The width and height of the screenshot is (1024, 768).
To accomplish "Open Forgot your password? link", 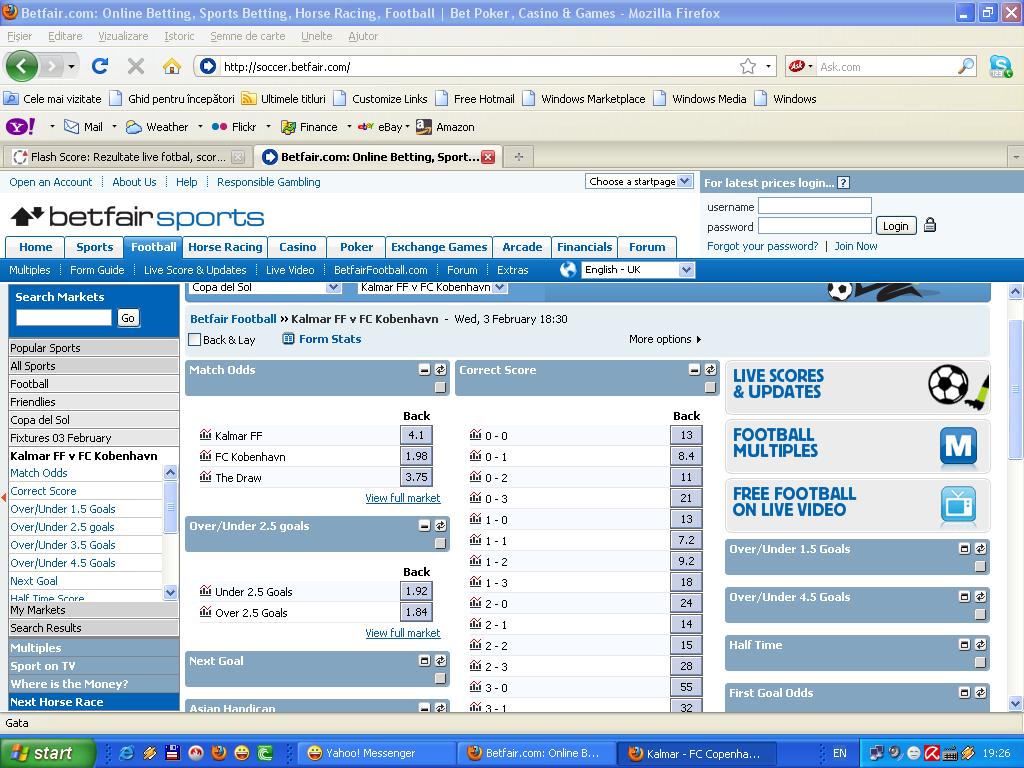I will point(762,246).
